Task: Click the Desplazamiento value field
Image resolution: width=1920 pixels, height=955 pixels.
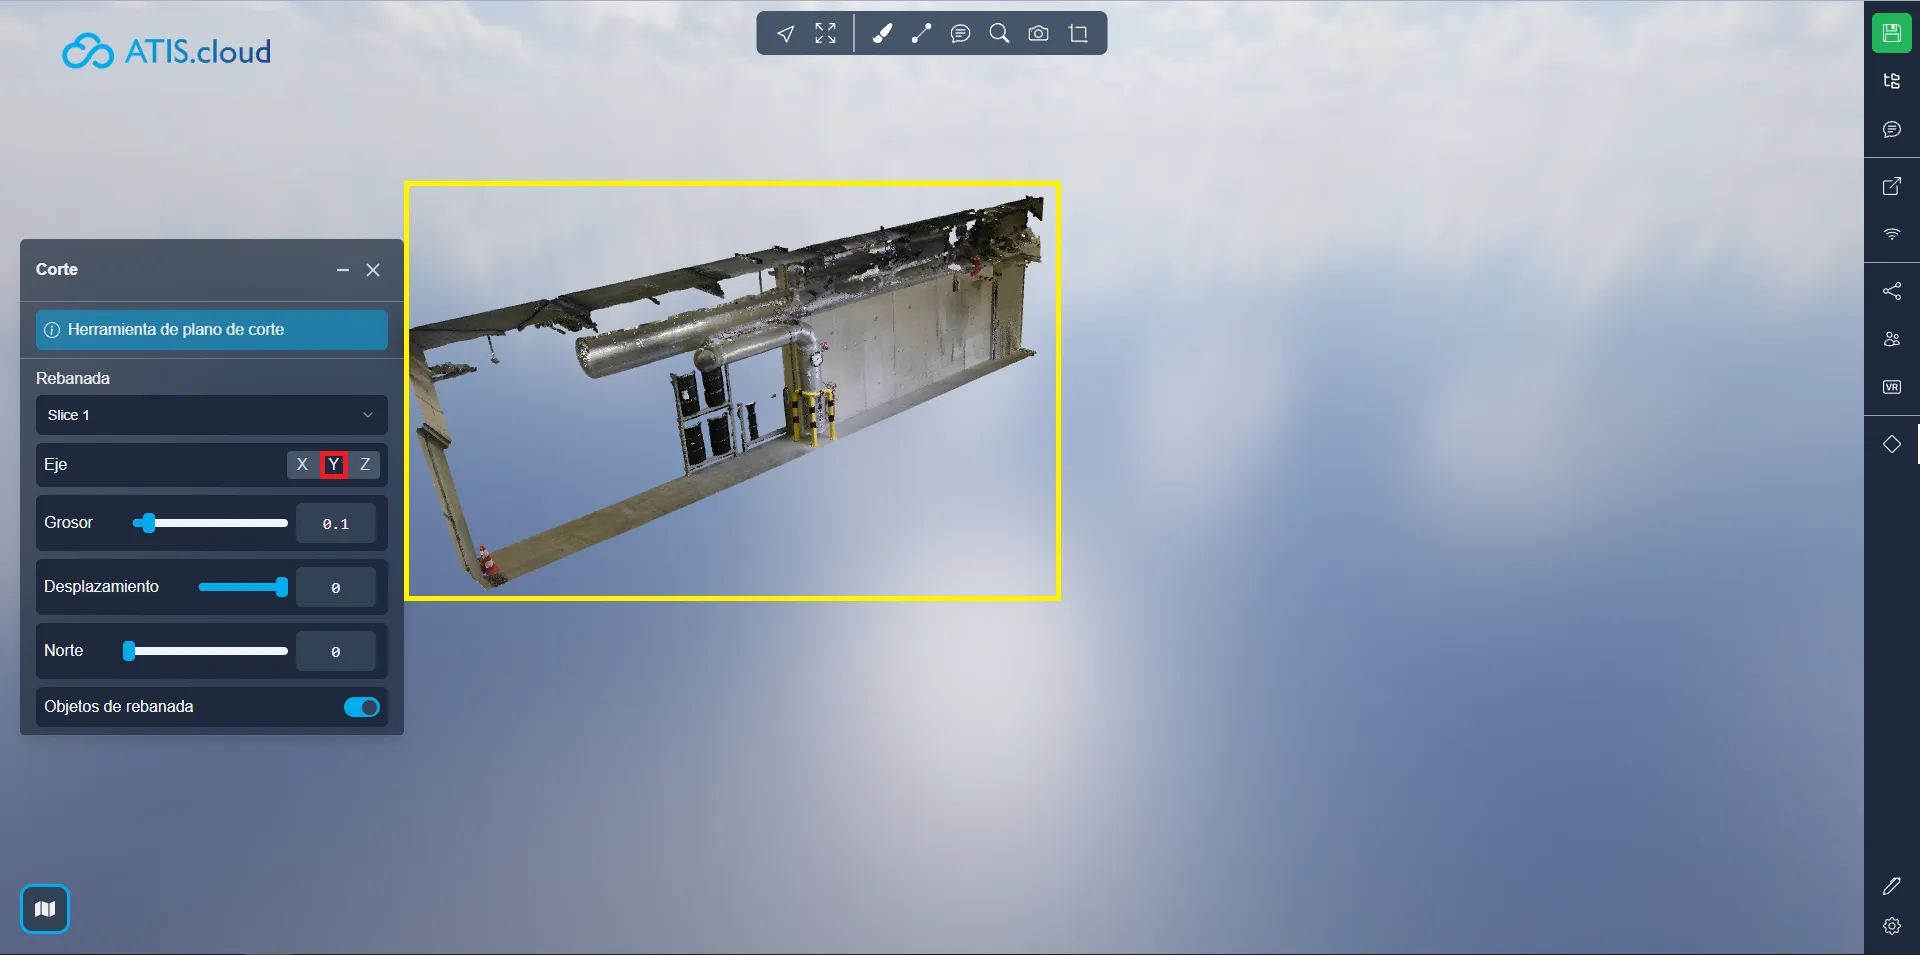Action: (336, 588)
